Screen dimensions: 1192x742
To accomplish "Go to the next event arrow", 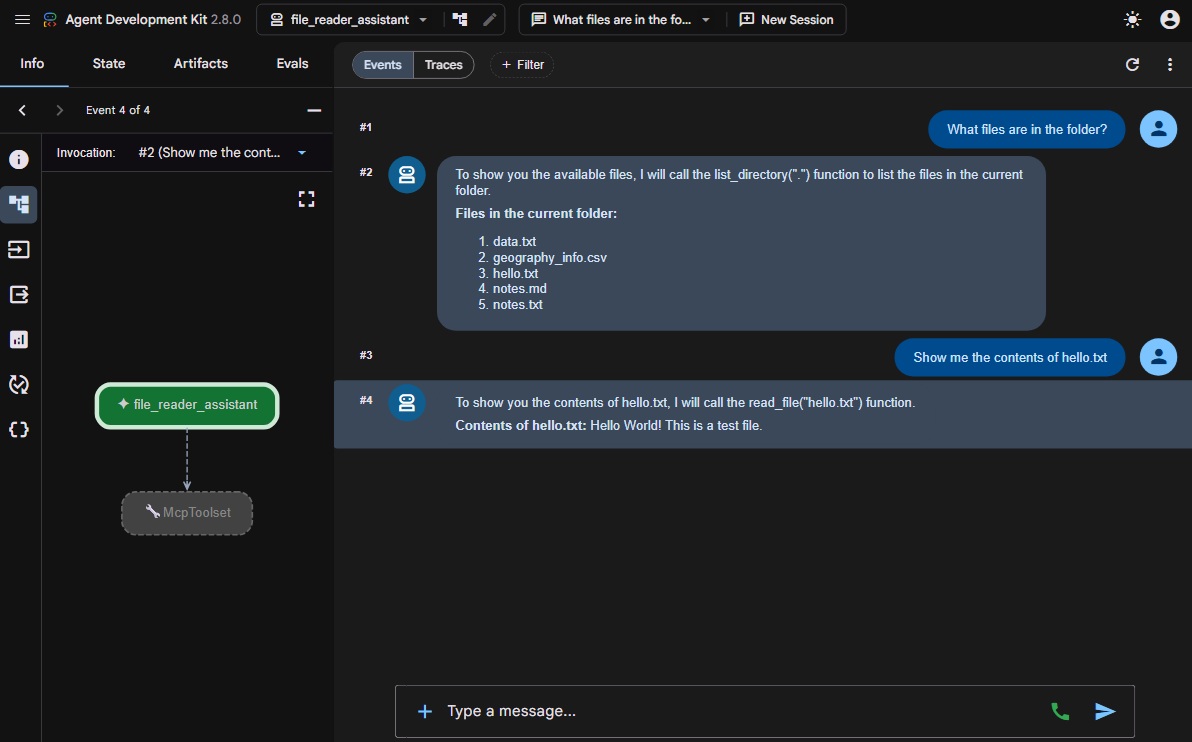I will [59, 110].
